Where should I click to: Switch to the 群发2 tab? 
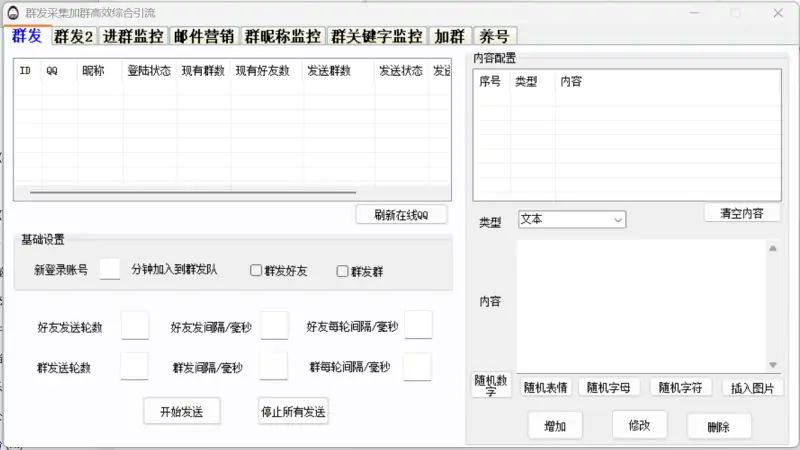[73, 37]
